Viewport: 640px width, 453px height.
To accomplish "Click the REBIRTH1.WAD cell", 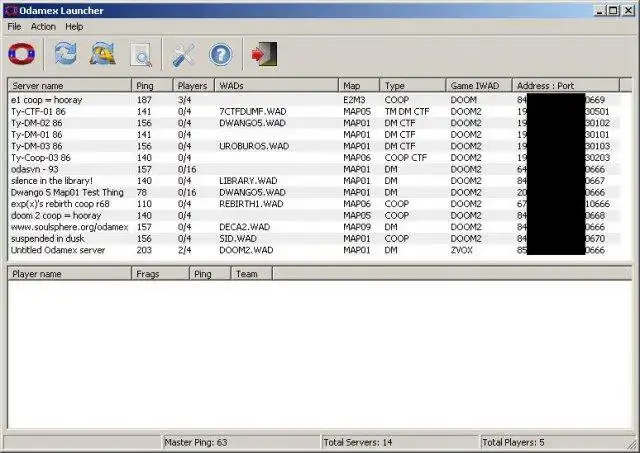I will click(x=251, y=204).
